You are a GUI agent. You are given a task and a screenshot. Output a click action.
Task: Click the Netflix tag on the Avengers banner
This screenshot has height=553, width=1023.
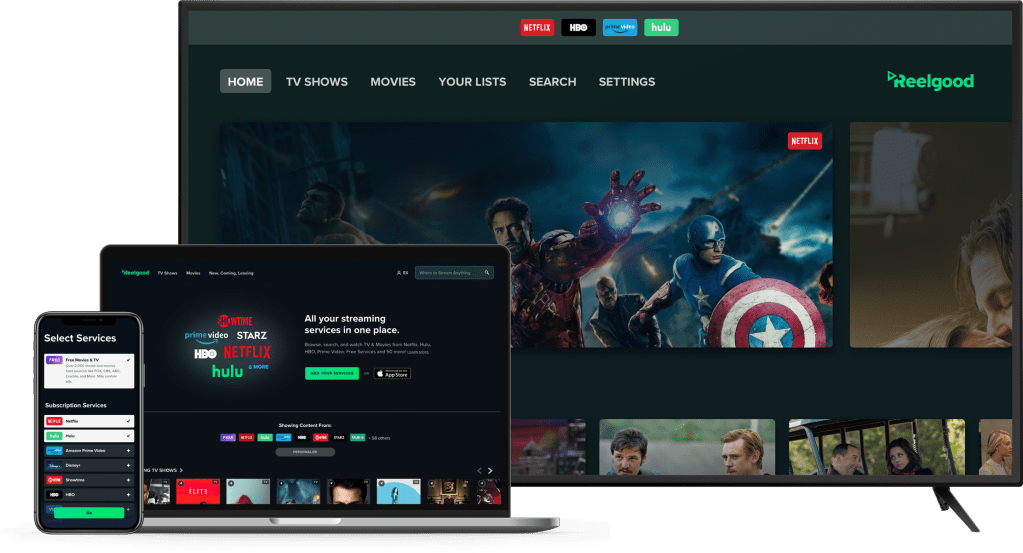(804, 141)
